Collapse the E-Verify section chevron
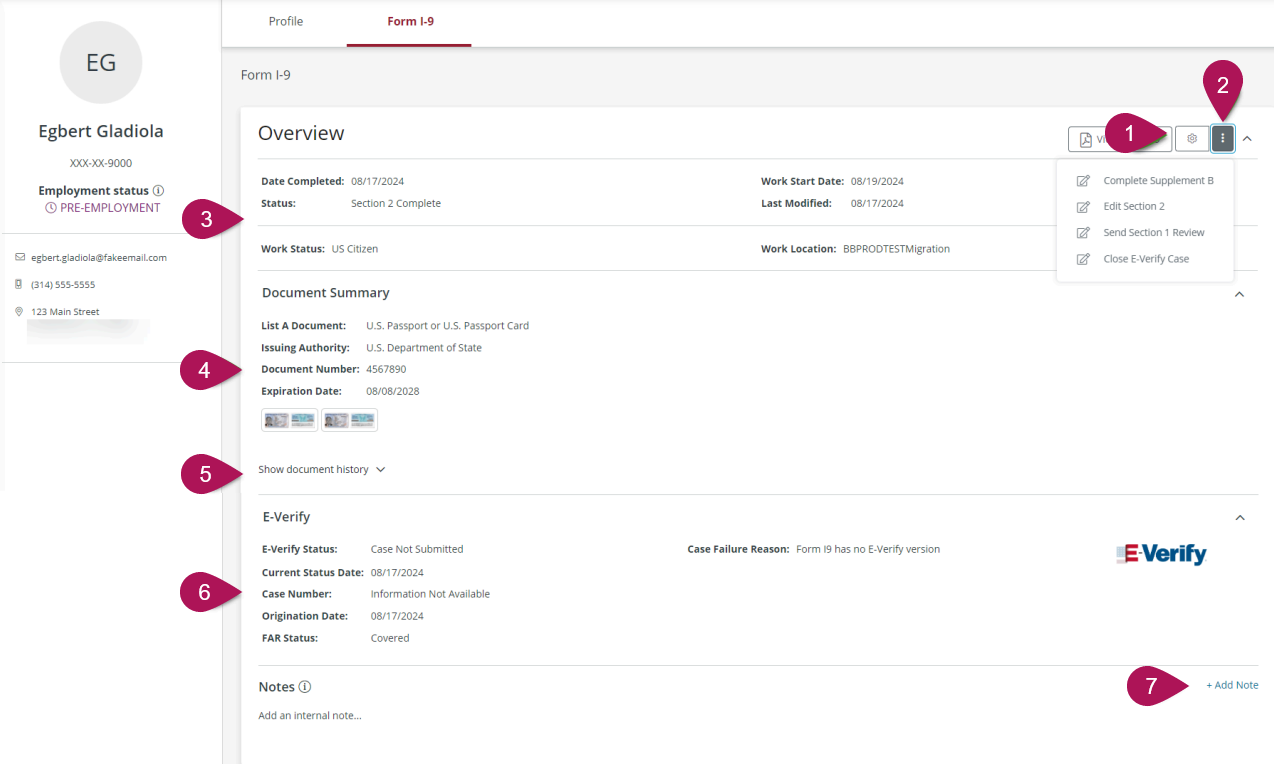The width and height of the screenshot is (1274, 764). click(1240, 518)
